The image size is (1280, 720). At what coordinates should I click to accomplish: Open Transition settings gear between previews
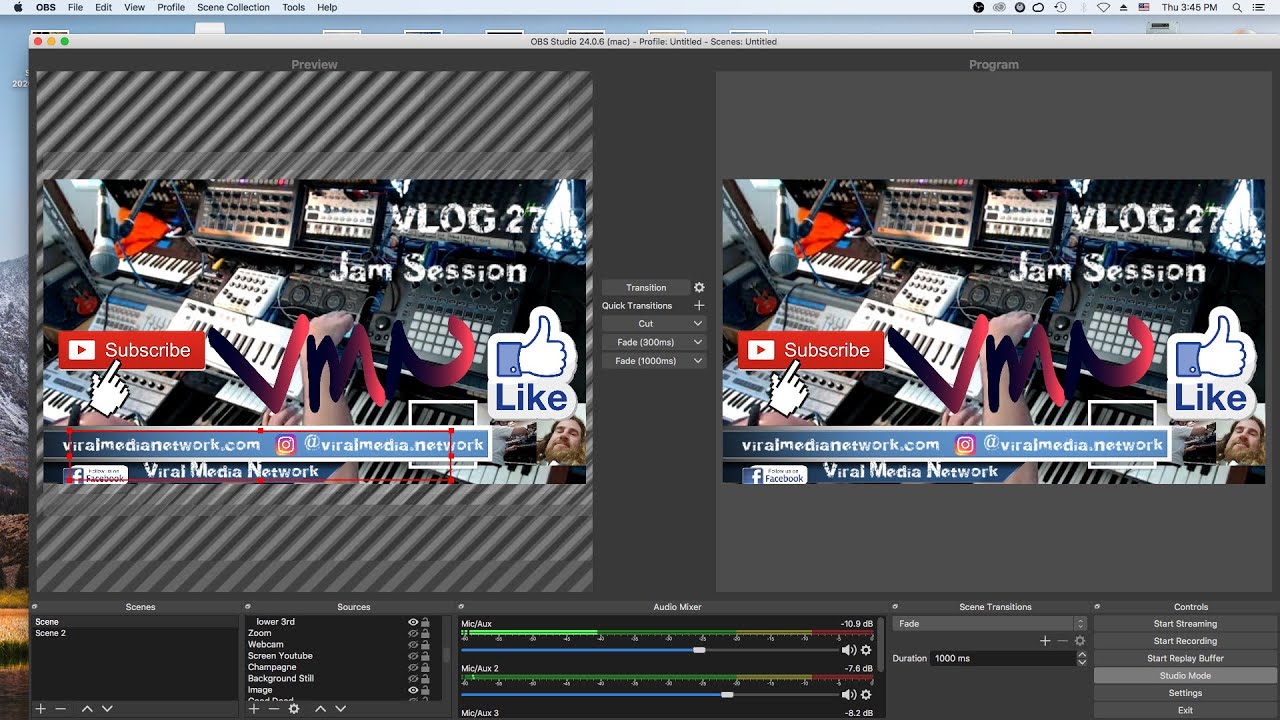pyautogui.click(x=699, y=287)
